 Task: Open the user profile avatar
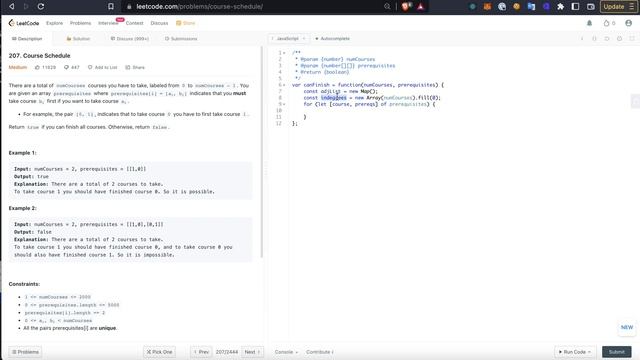tap(629, 23)
